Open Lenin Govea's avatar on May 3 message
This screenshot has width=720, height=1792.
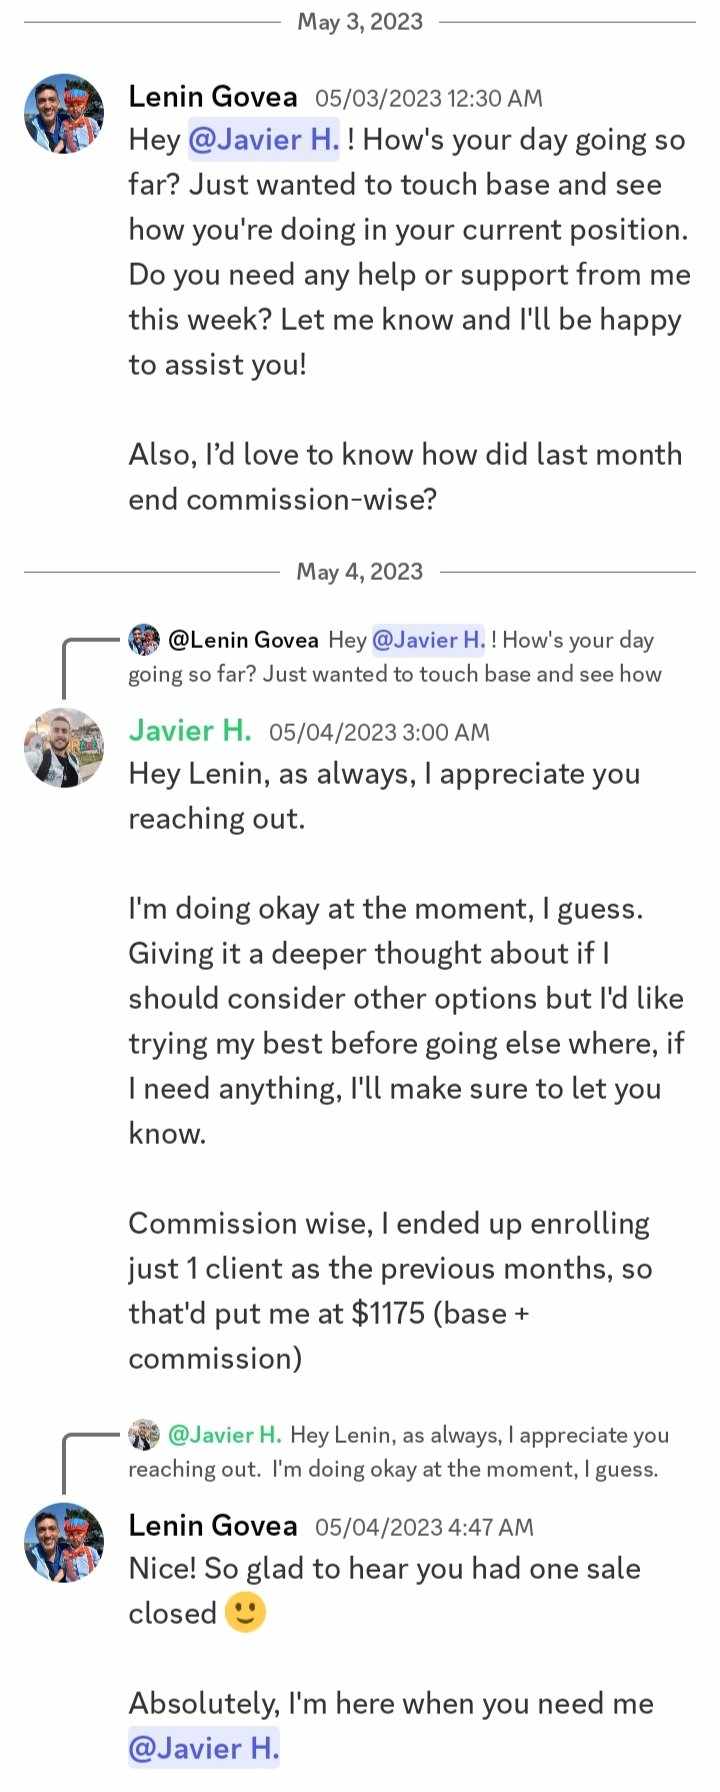click(x=64, y=113)
